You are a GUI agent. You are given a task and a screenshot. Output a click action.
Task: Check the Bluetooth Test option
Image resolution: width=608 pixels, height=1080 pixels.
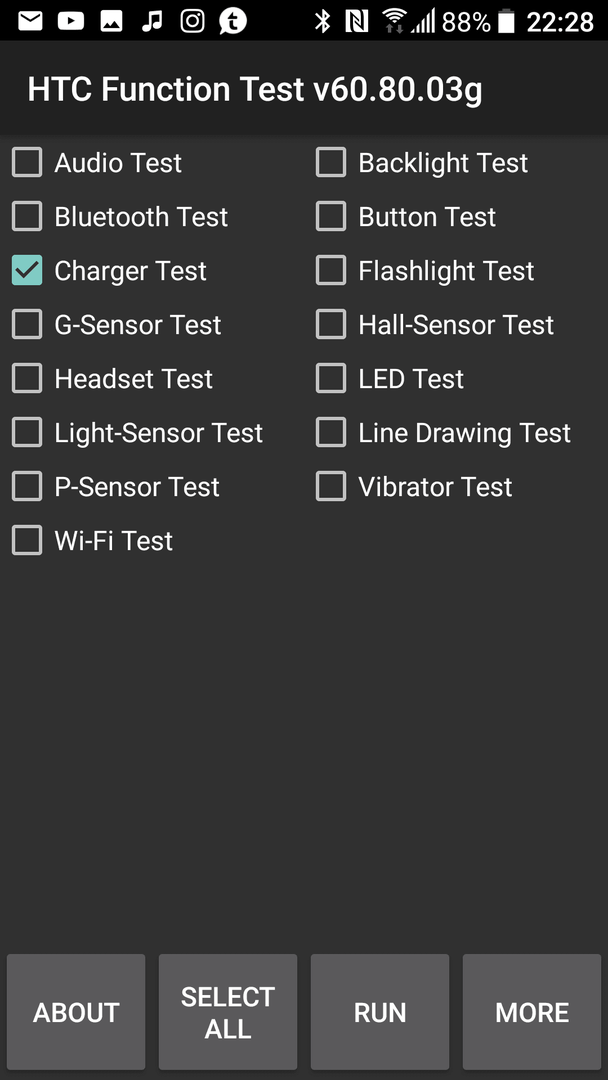coord(27,216)
